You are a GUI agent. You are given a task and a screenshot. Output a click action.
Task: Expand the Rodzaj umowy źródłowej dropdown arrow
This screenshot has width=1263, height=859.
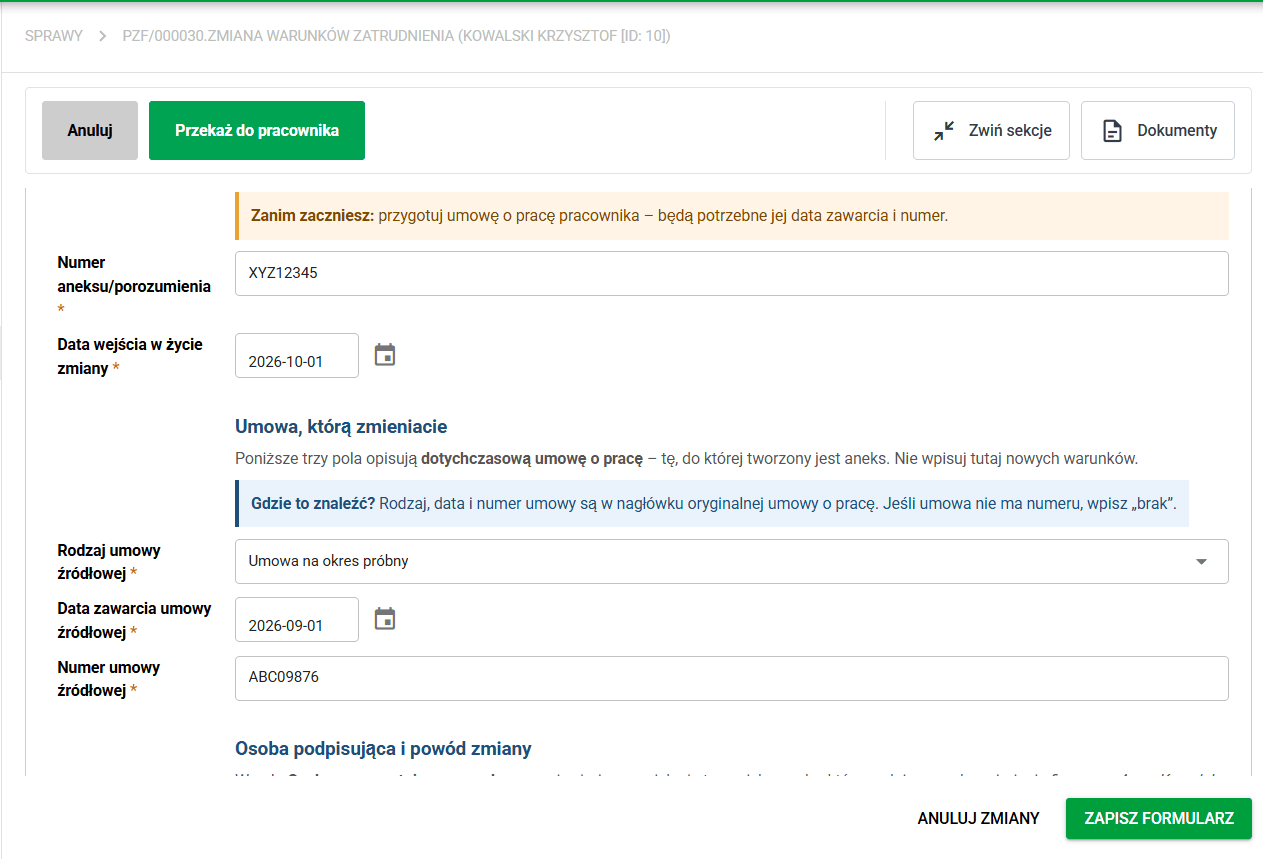point(1202,561)
